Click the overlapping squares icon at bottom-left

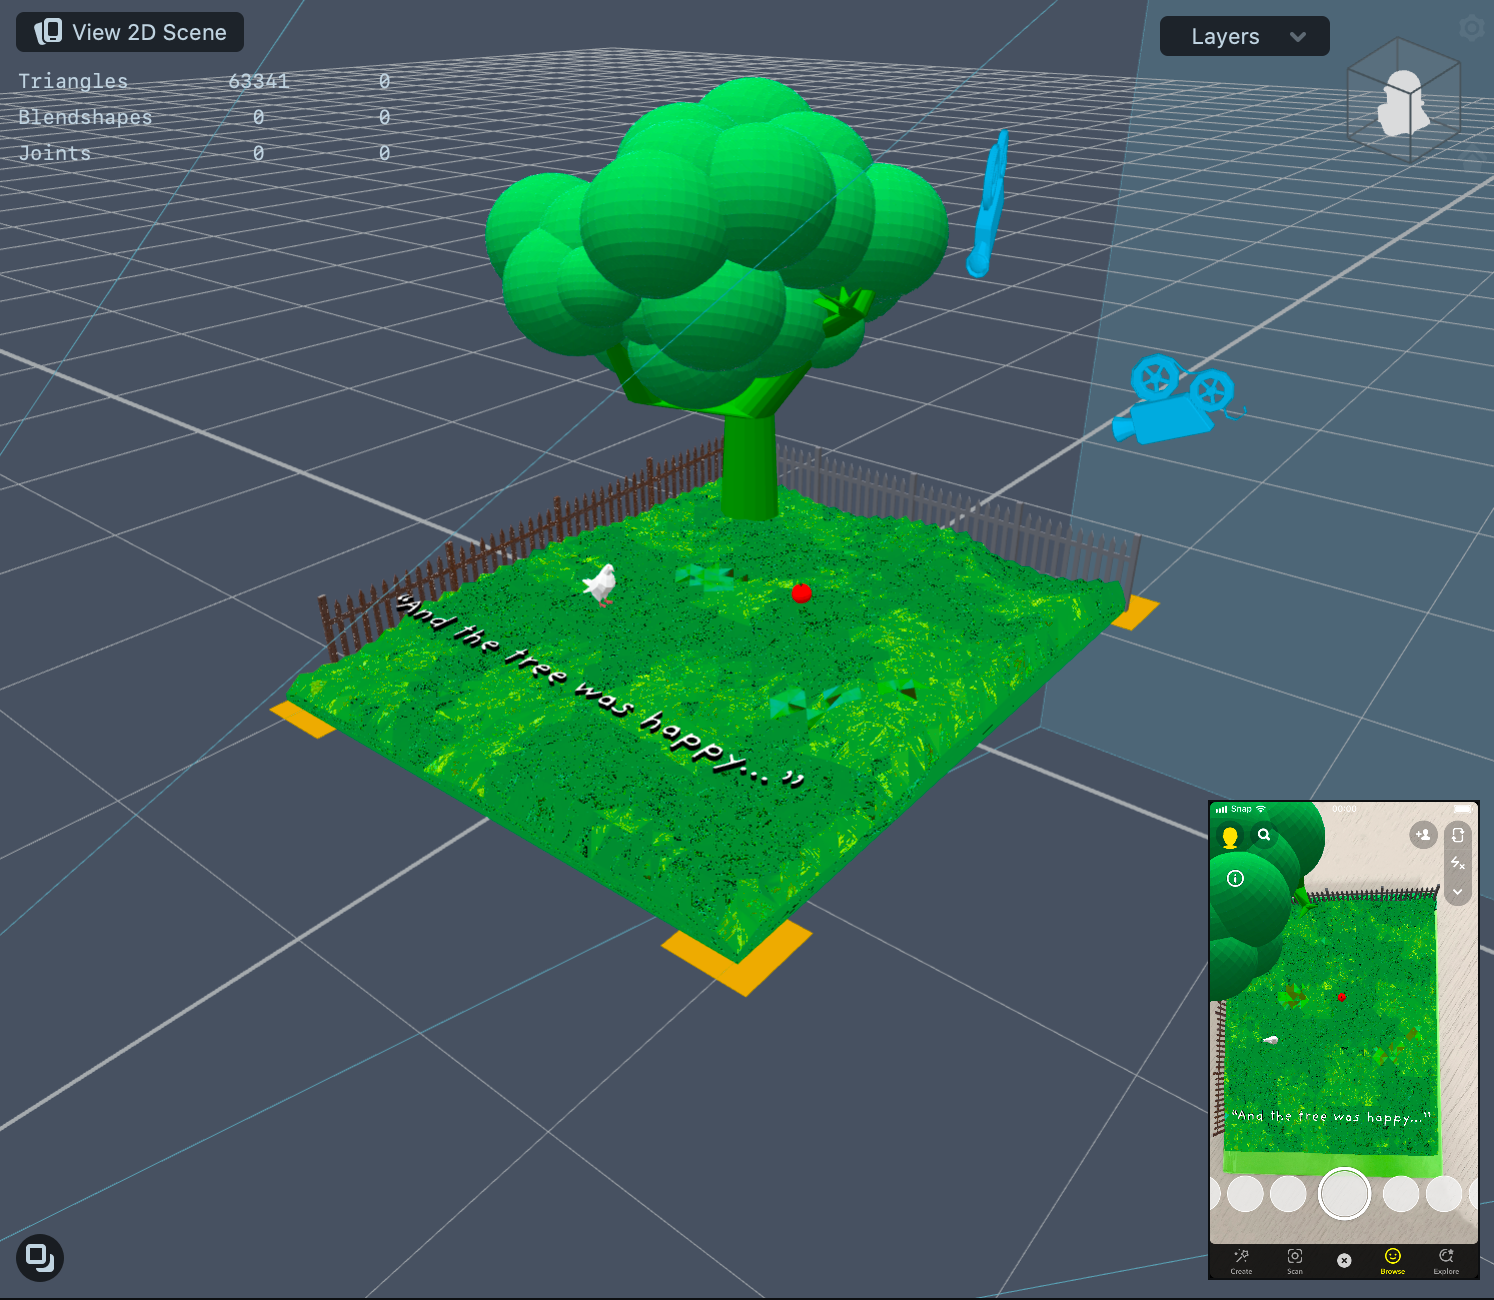click(40, 1257)
